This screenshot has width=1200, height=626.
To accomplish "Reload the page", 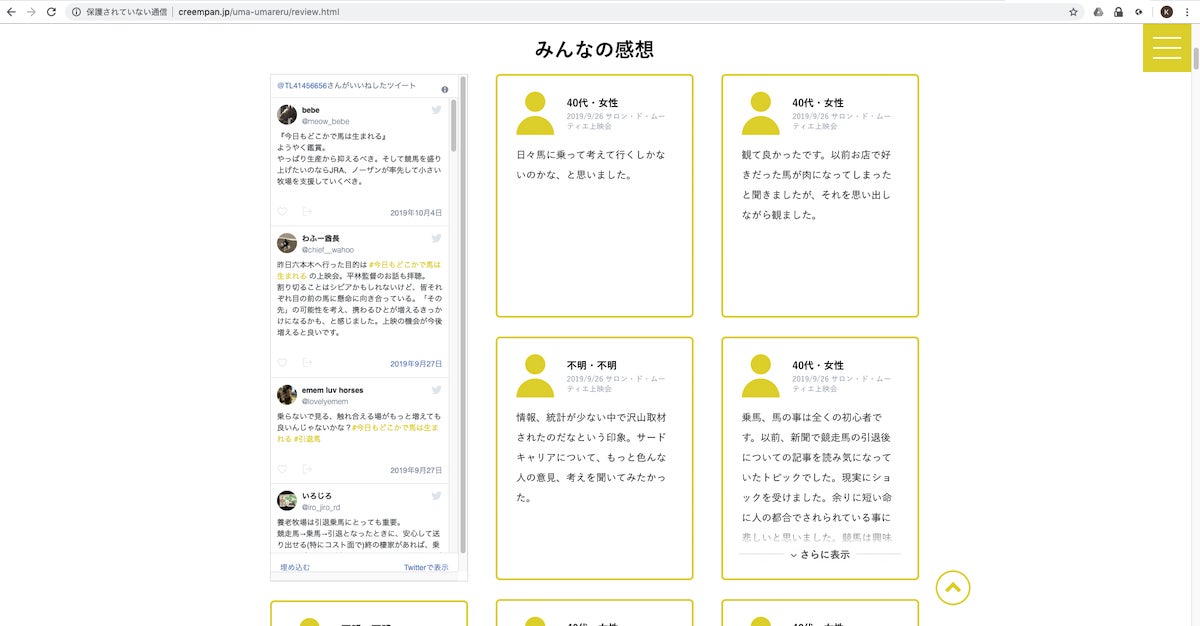I will pos(50,12).
